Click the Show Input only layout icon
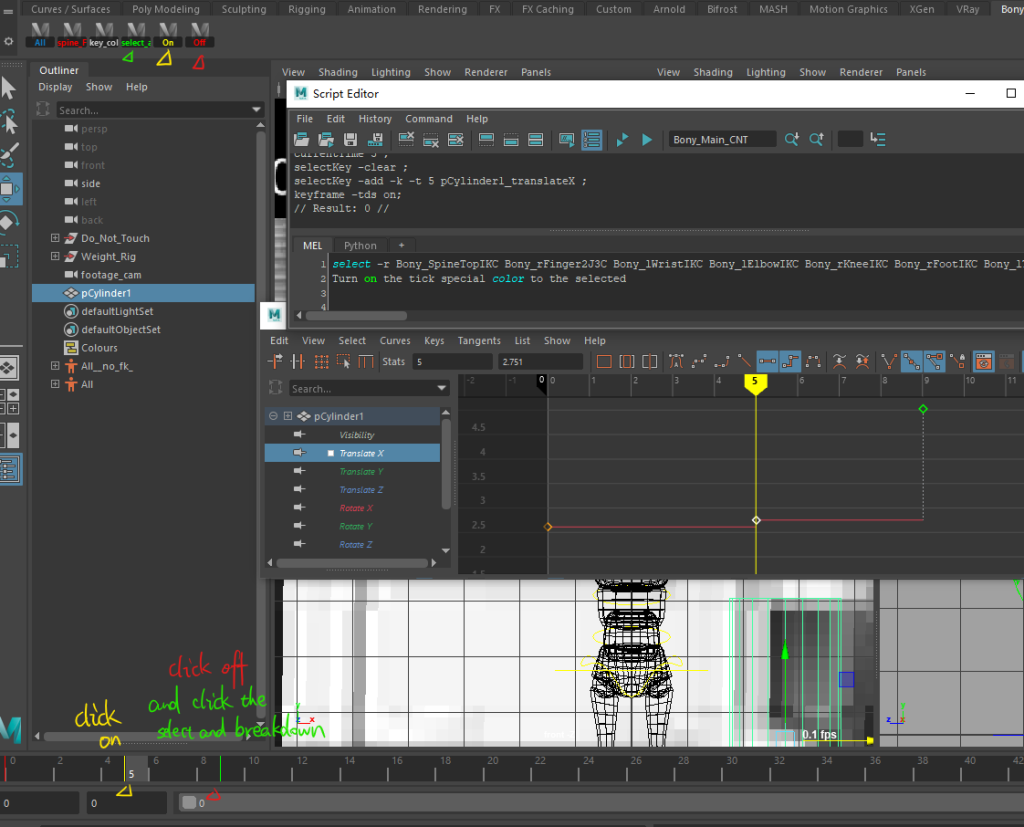 [x=511, y=139]
